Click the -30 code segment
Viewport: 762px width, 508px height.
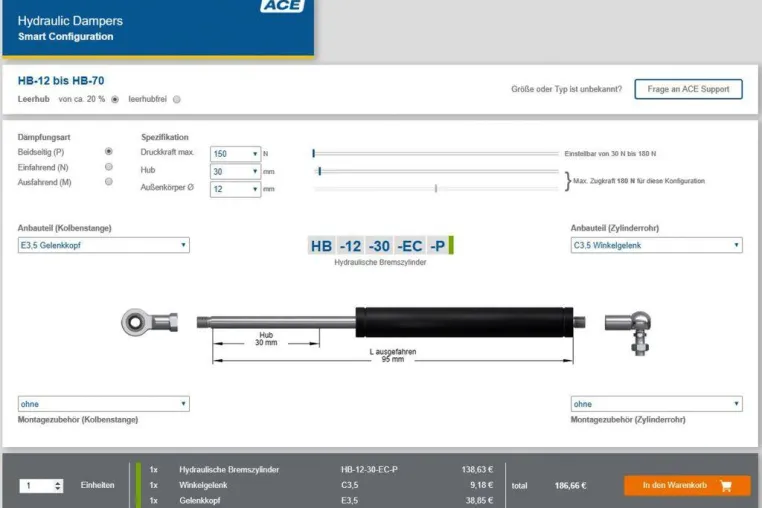click(379, 246)
